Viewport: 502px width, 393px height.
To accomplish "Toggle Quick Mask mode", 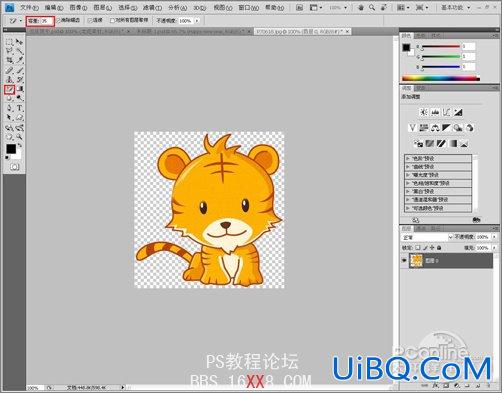I will coord(14,167).
